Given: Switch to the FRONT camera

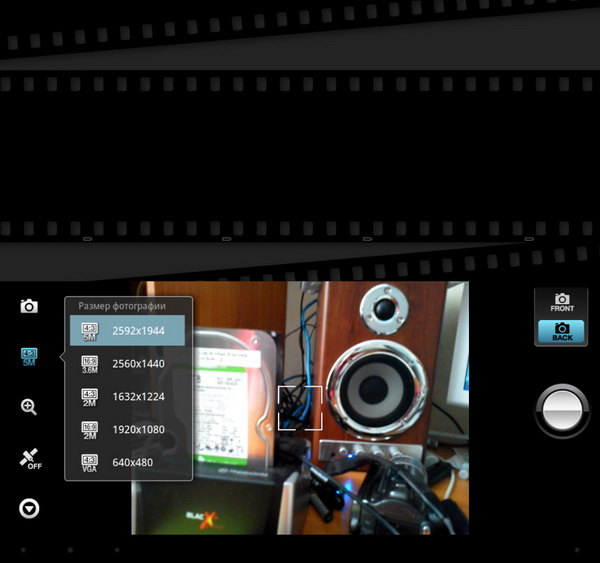Looking at the screenshot, I should click(561, 303).
